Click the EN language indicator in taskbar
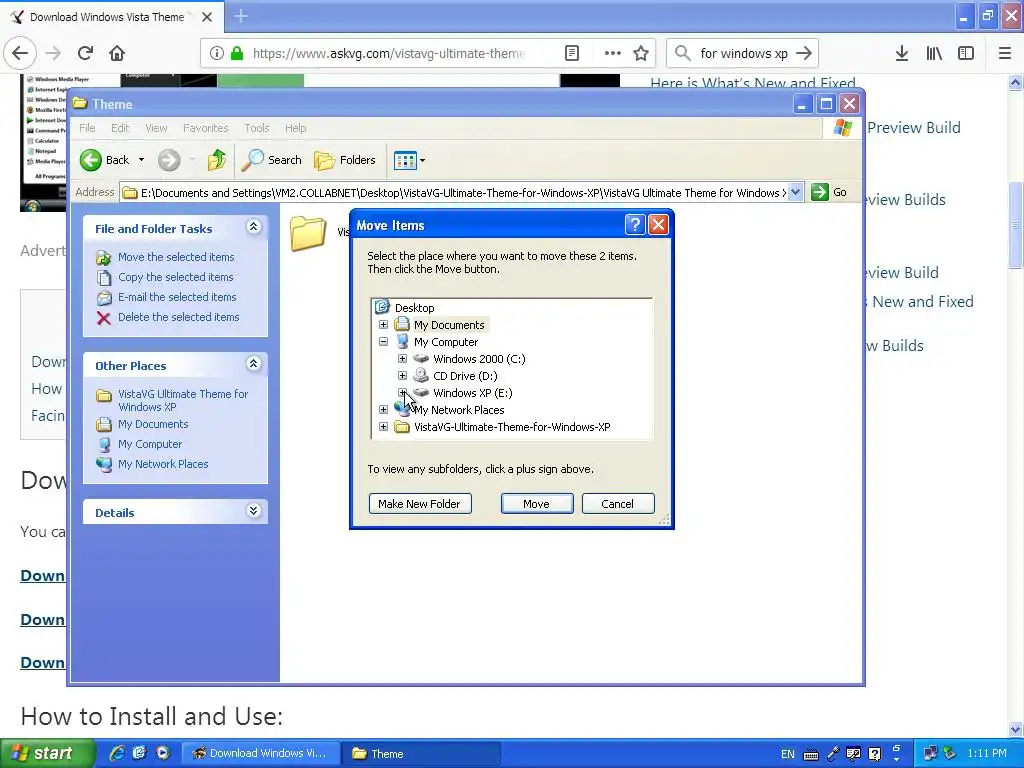 click(x=787, y=754)
